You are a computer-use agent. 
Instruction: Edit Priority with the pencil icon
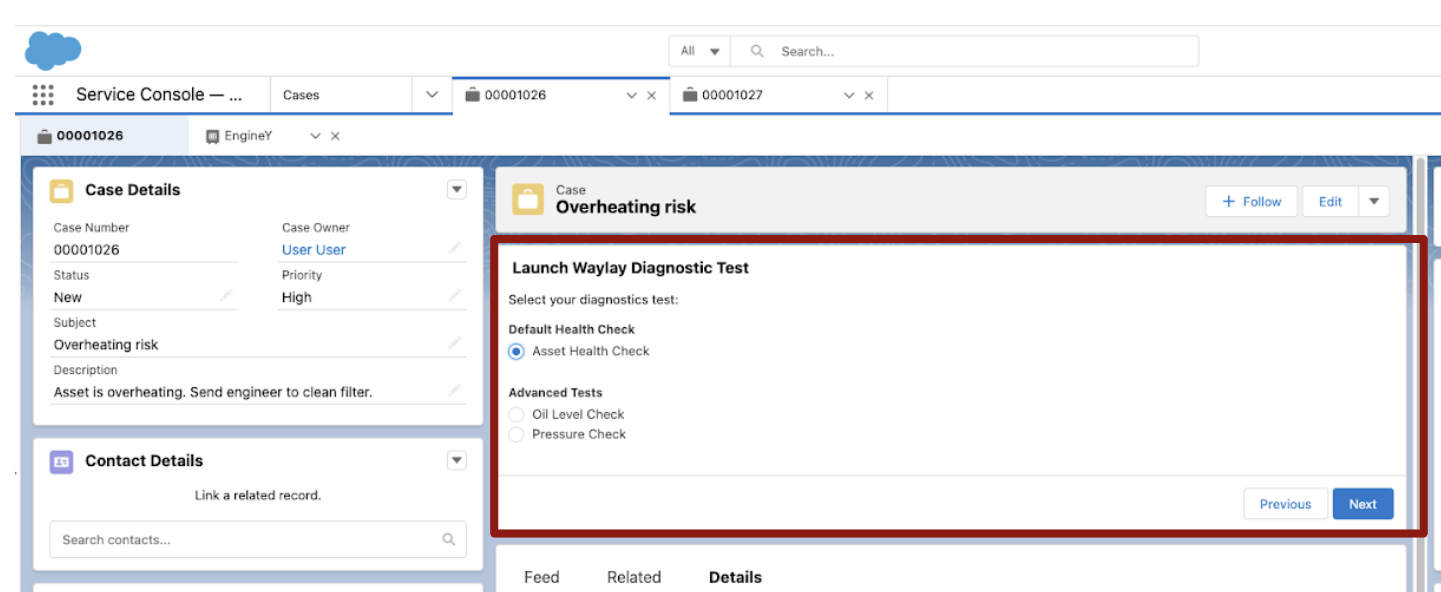[455, 295]
